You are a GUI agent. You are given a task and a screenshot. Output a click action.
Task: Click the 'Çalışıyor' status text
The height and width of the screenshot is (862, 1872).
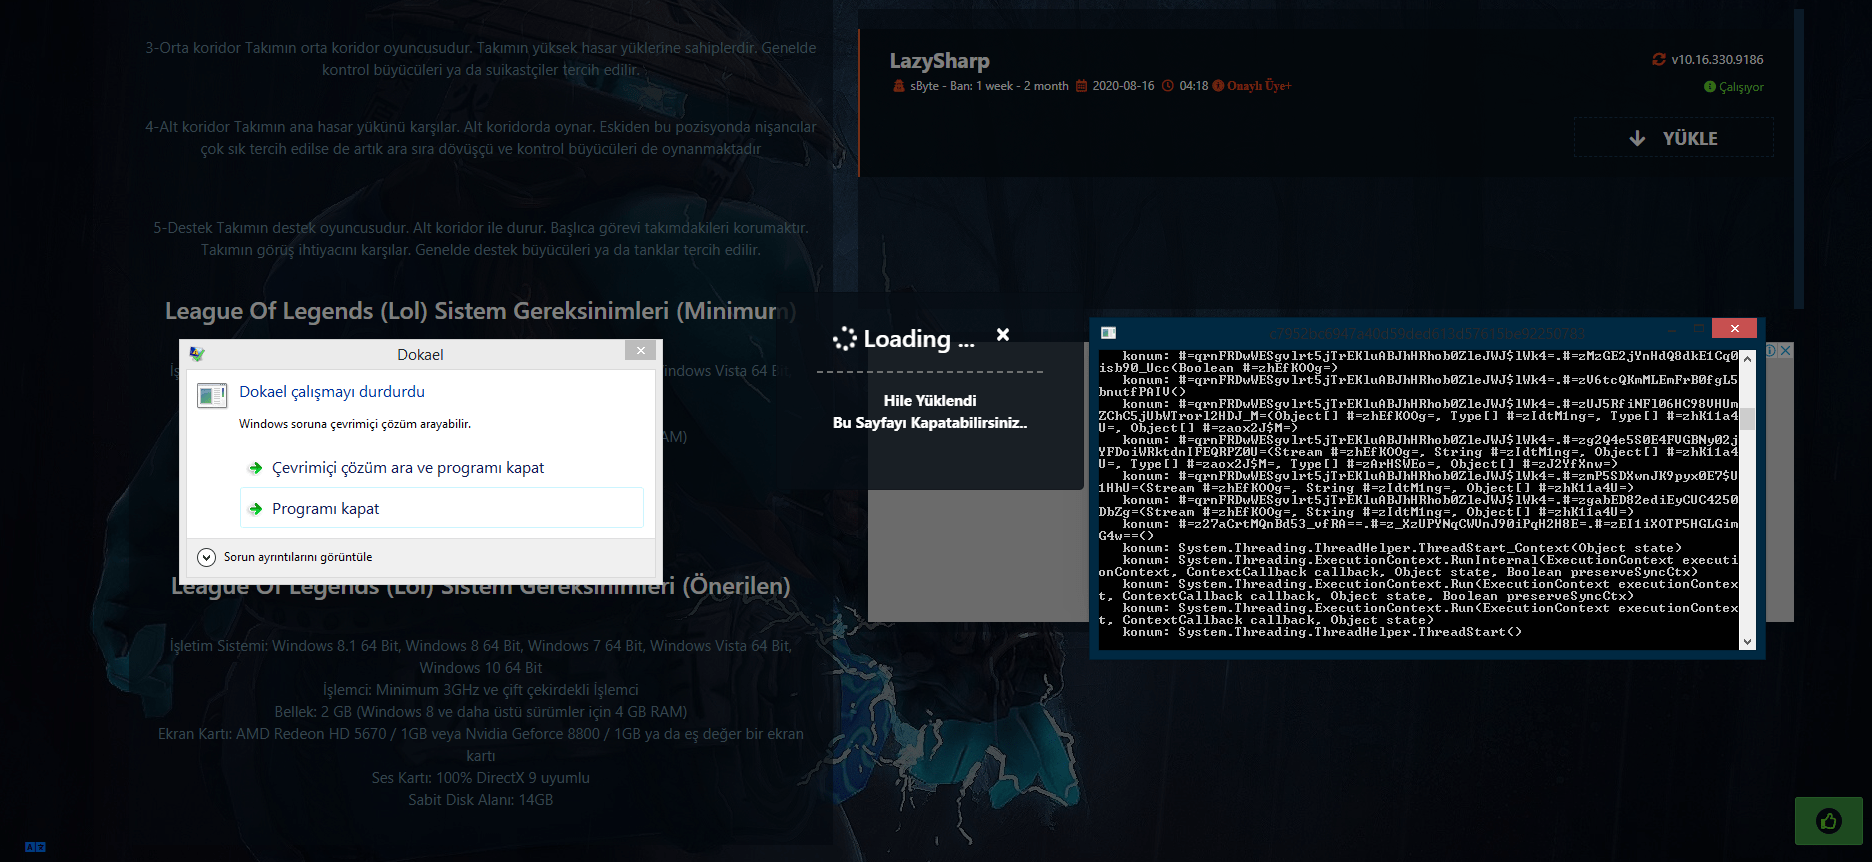click(x=1741, y=87)
